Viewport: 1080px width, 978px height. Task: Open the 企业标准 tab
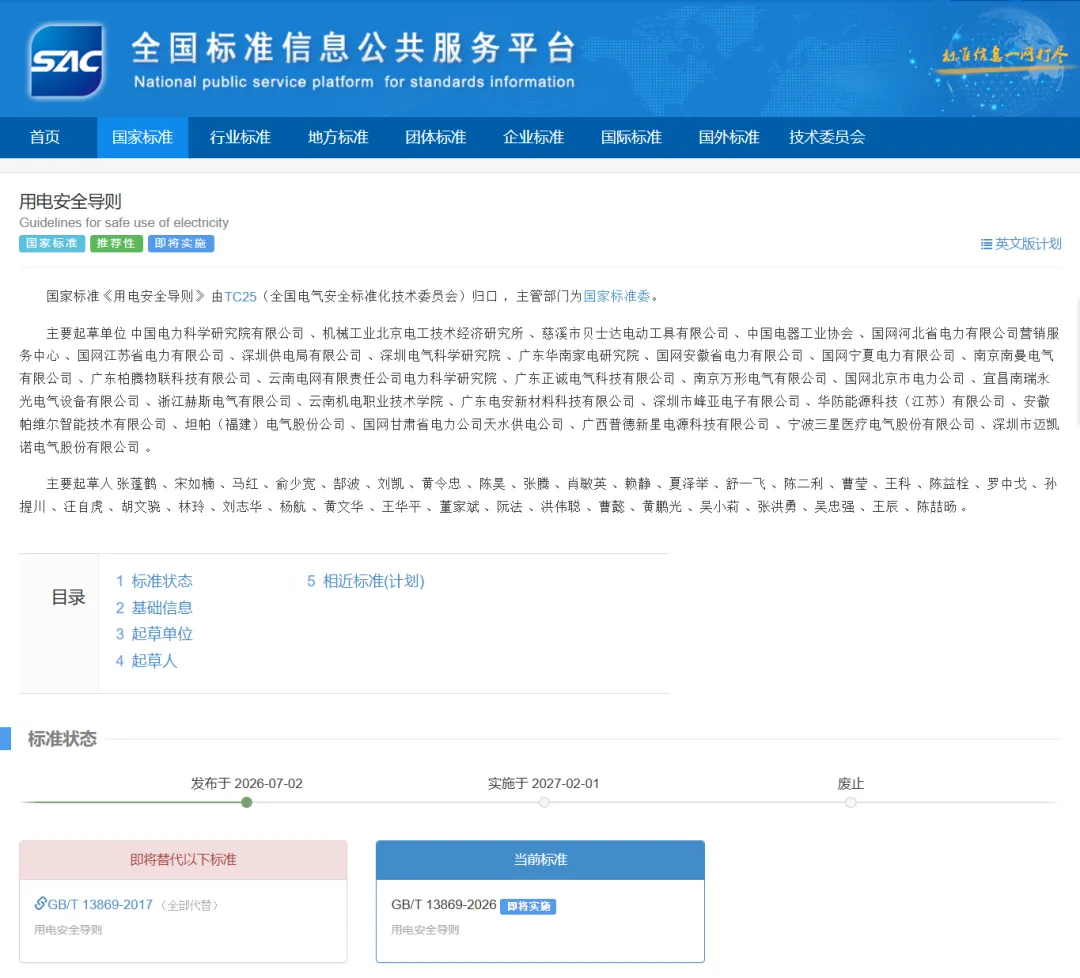pos(534,137)
